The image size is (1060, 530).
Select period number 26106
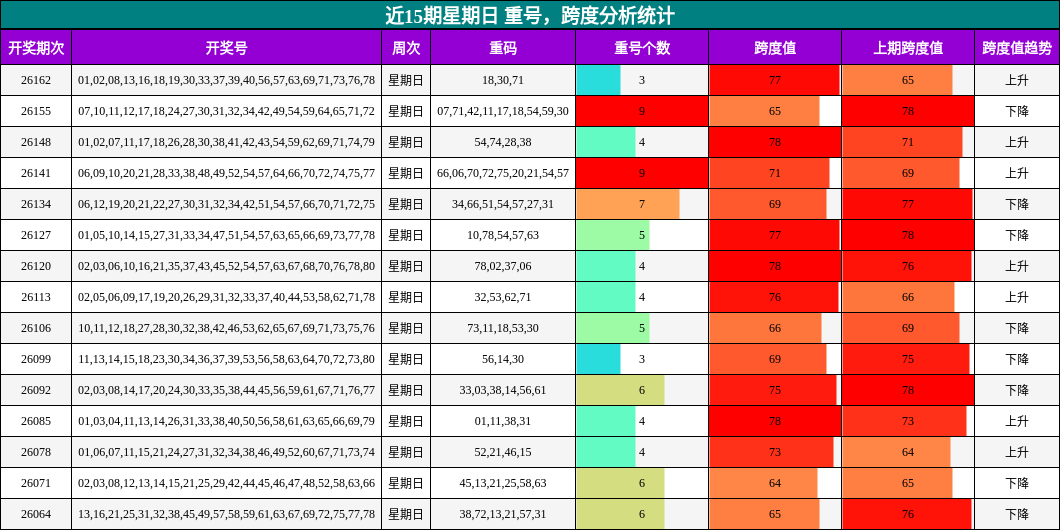point(36,329)
